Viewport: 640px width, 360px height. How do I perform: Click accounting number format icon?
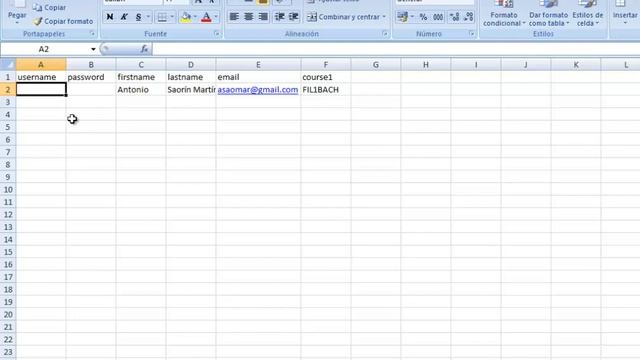click(402, 17)
